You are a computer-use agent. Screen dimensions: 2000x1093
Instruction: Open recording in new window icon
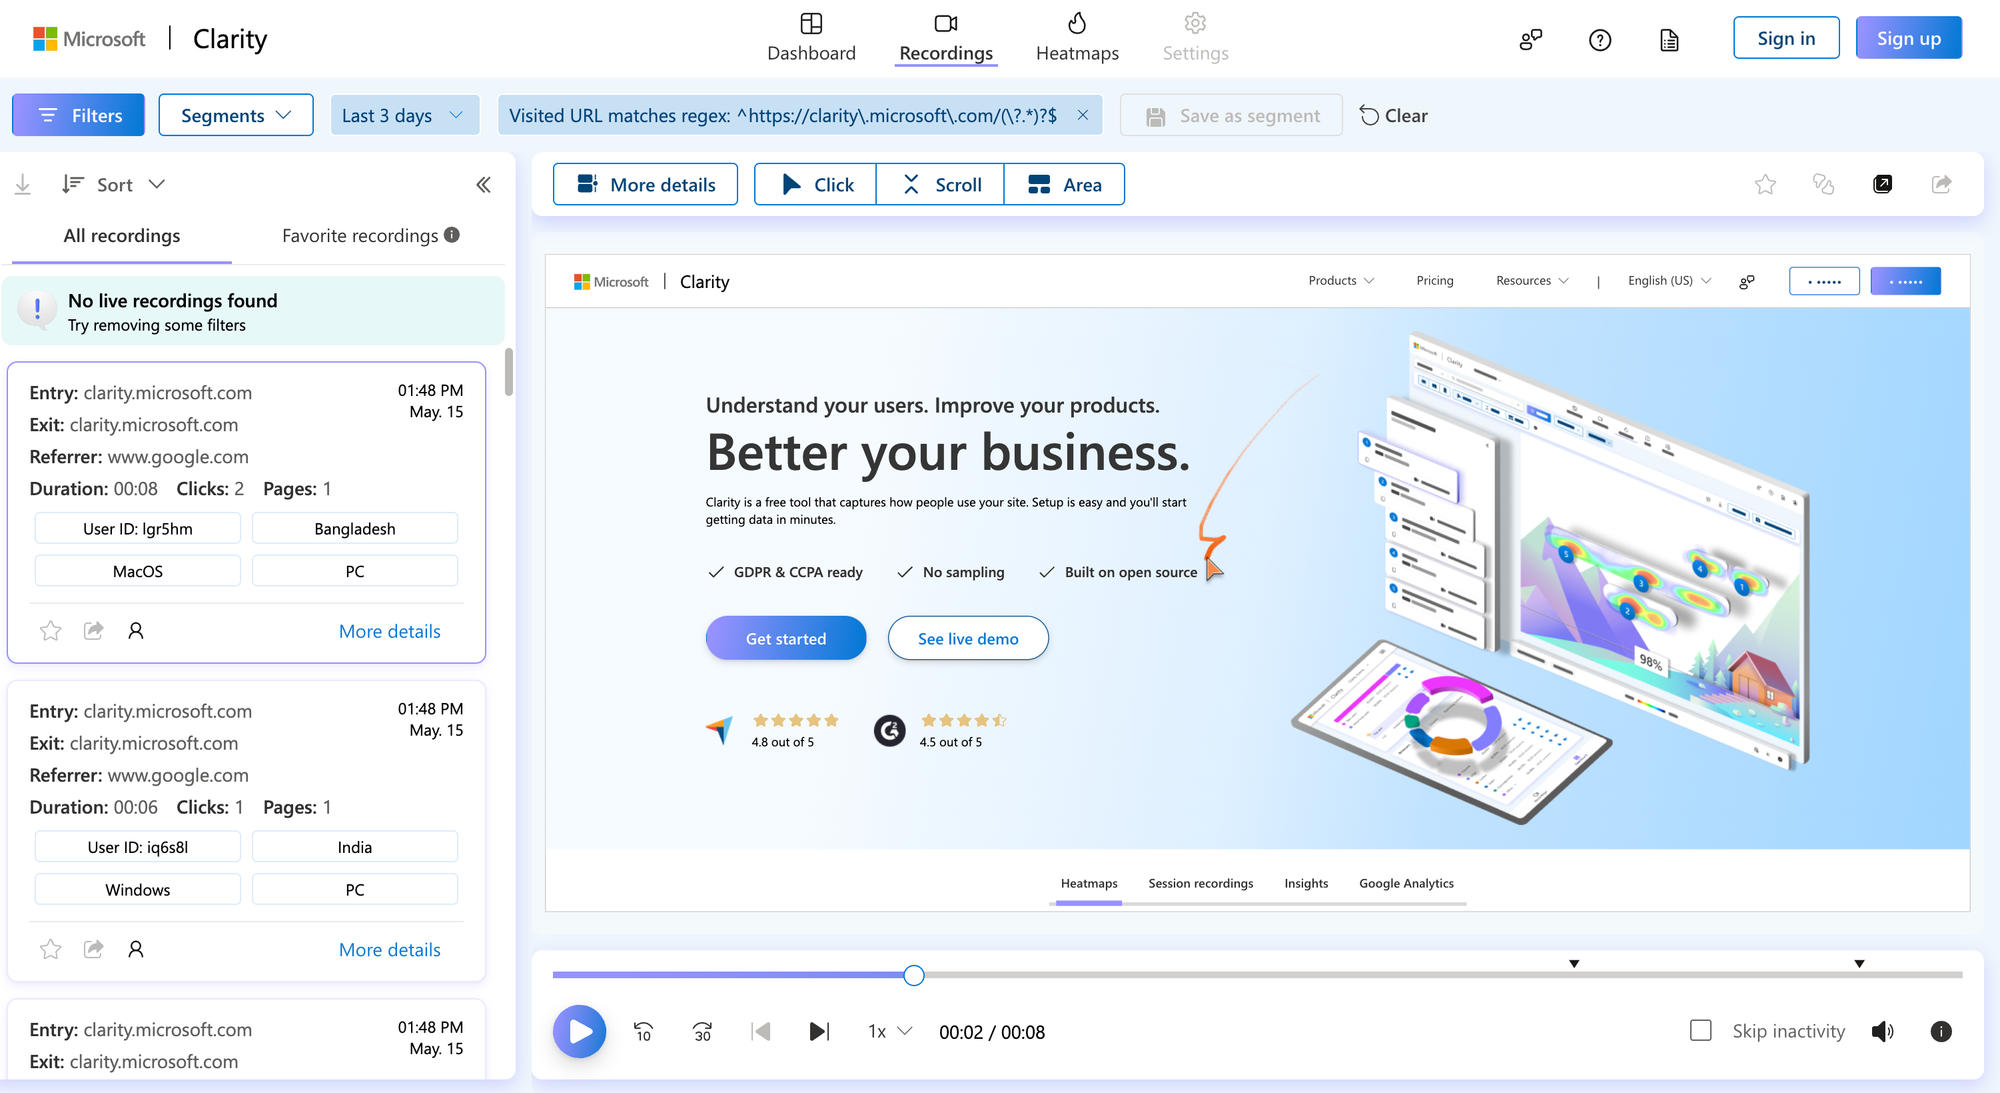(1882, 184)
